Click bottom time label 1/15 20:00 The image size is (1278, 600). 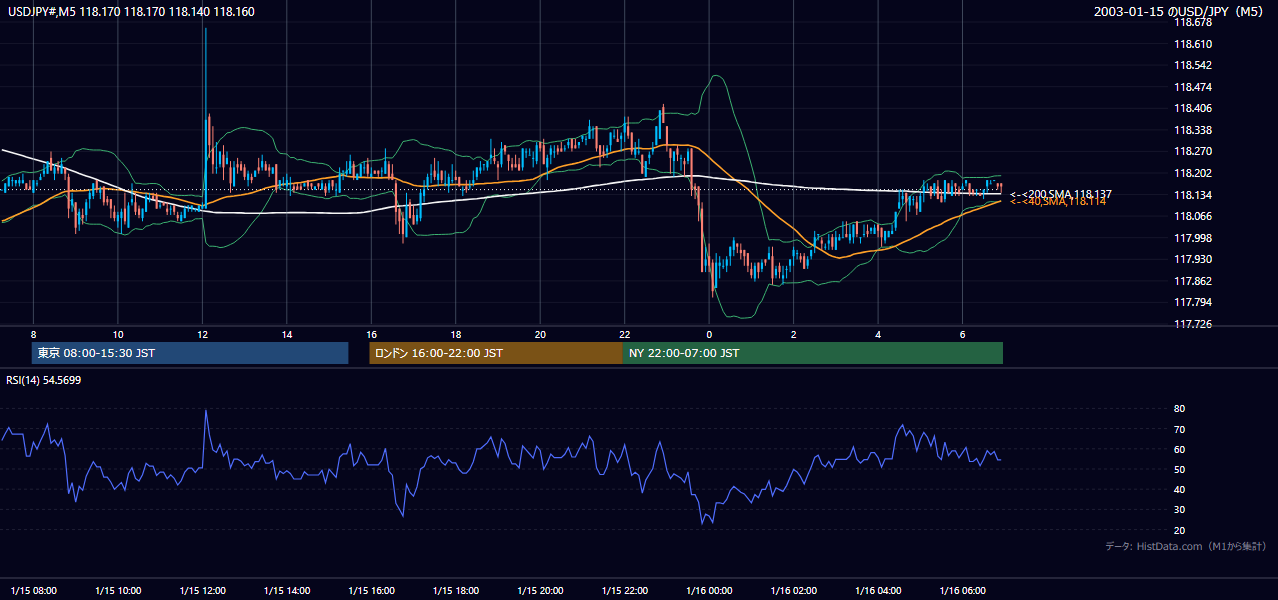[541, 590]
